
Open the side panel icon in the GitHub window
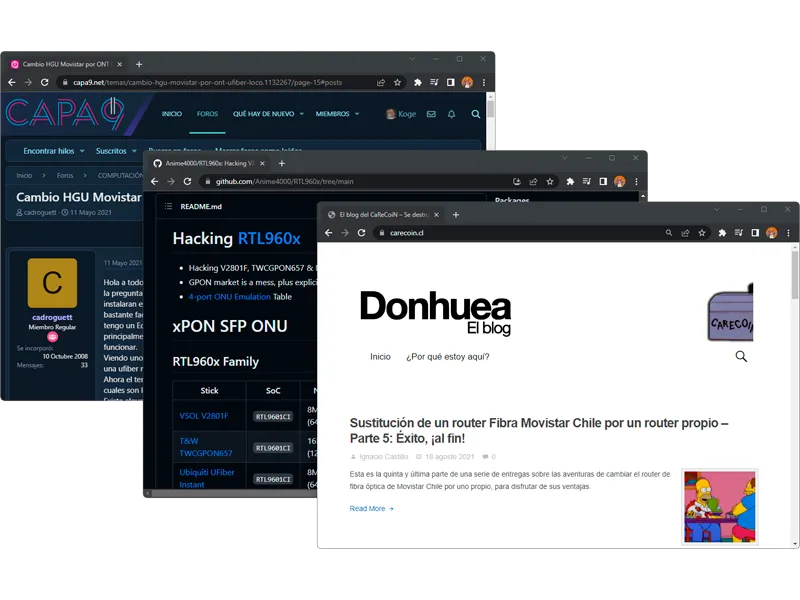pyautogui.click(x=603, y=181)
